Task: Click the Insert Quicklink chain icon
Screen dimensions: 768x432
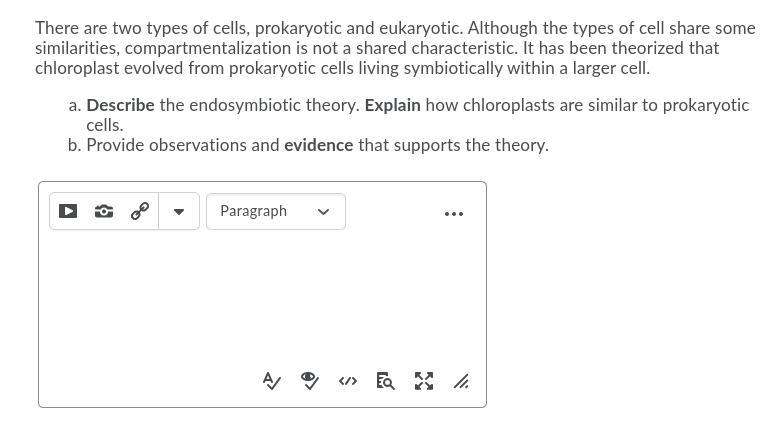Action: (140, 211)
